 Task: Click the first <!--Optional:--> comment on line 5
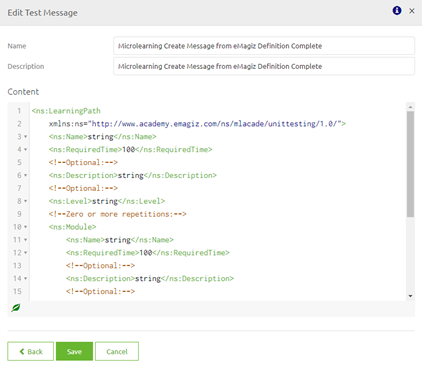click(x=83, y=163)
